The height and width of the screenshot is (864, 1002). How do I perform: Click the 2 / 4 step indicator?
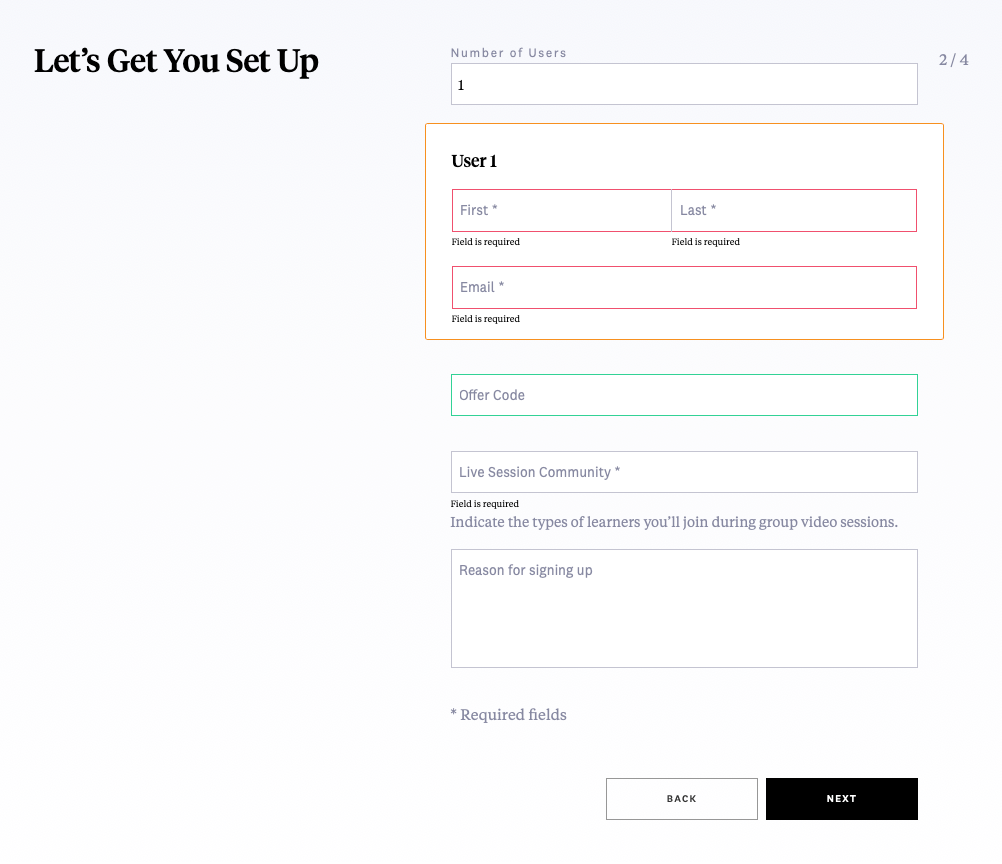coord(953,60)
